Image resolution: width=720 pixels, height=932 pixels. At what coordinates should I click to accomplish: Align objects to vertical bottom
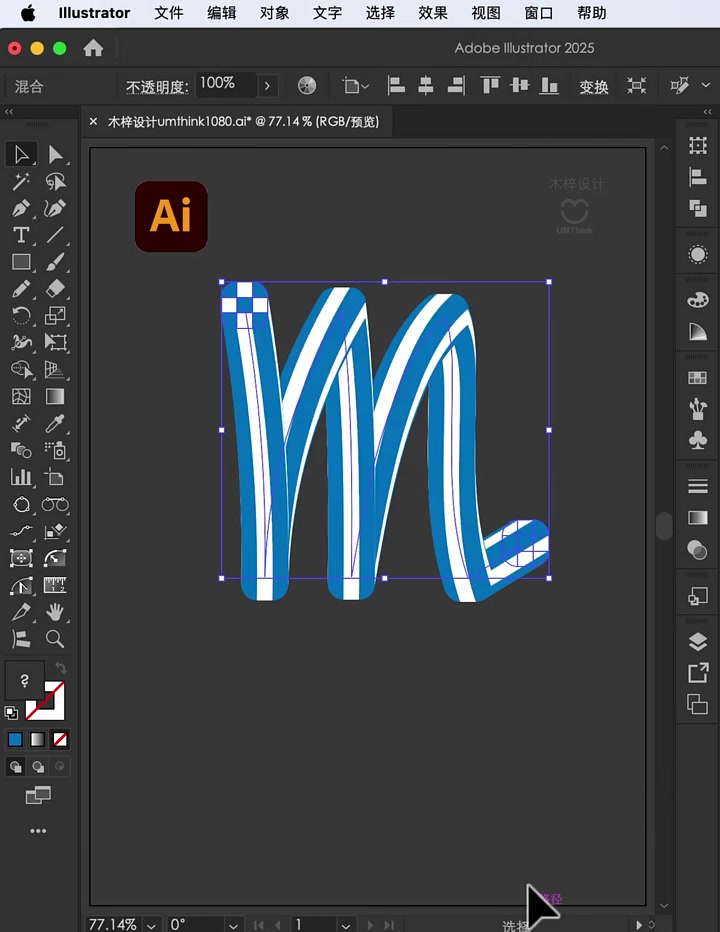549,86
